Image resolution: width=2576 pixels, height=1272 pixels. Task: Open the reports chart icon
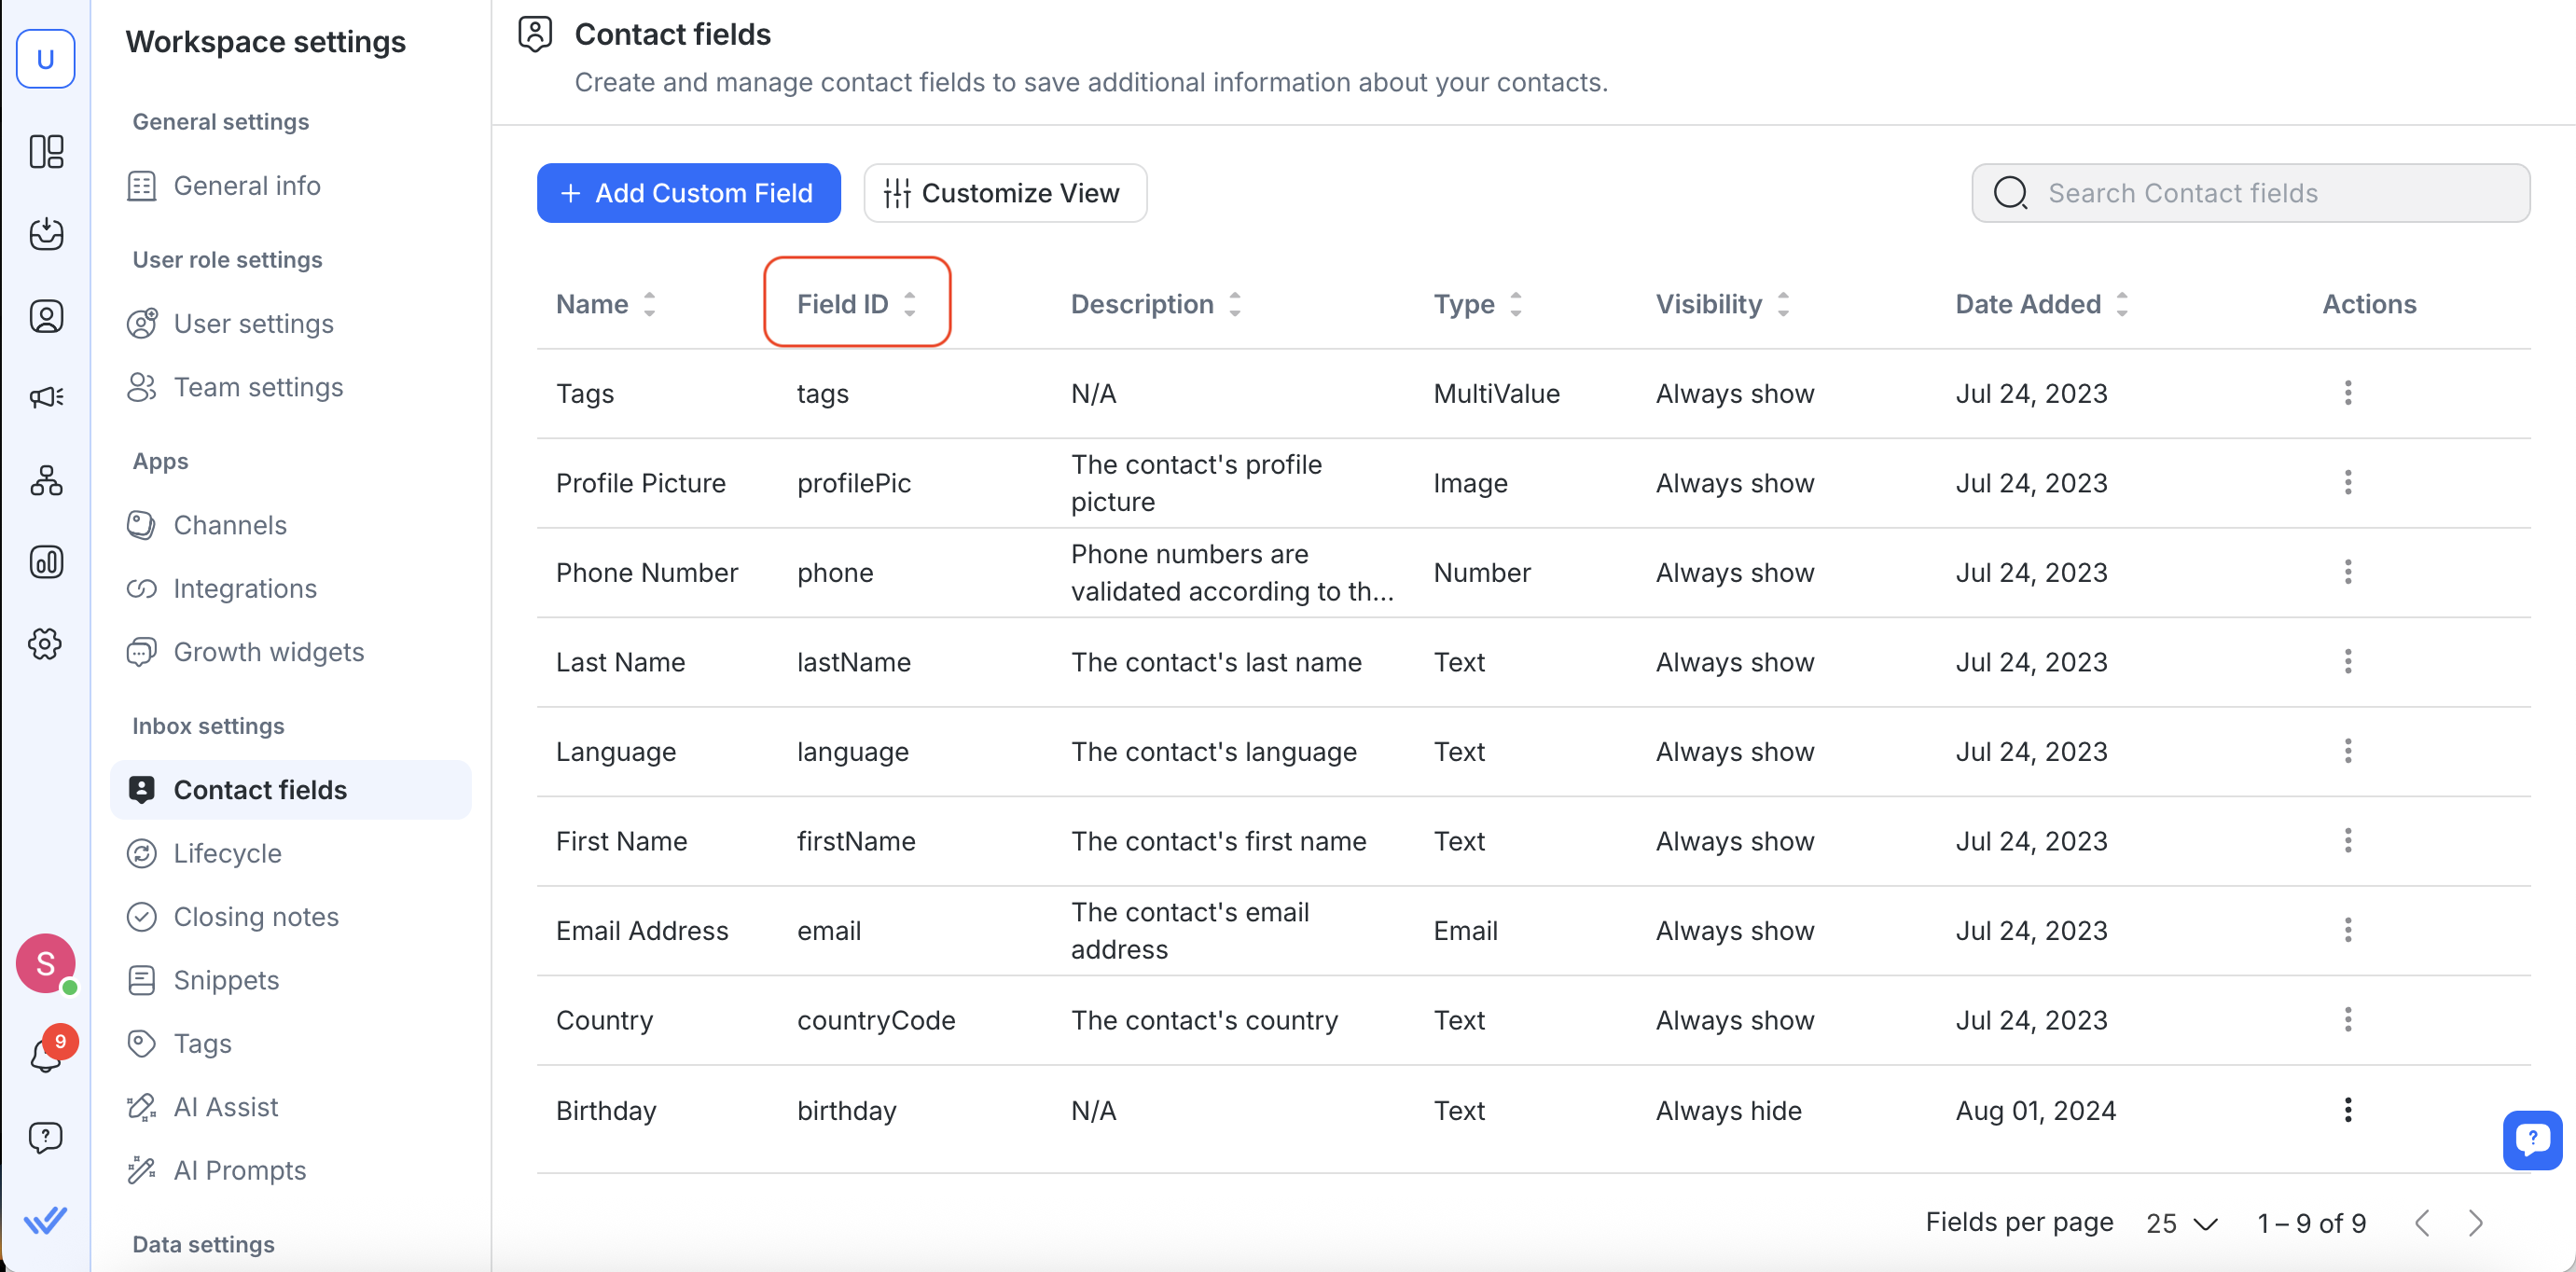pos(46,562)
